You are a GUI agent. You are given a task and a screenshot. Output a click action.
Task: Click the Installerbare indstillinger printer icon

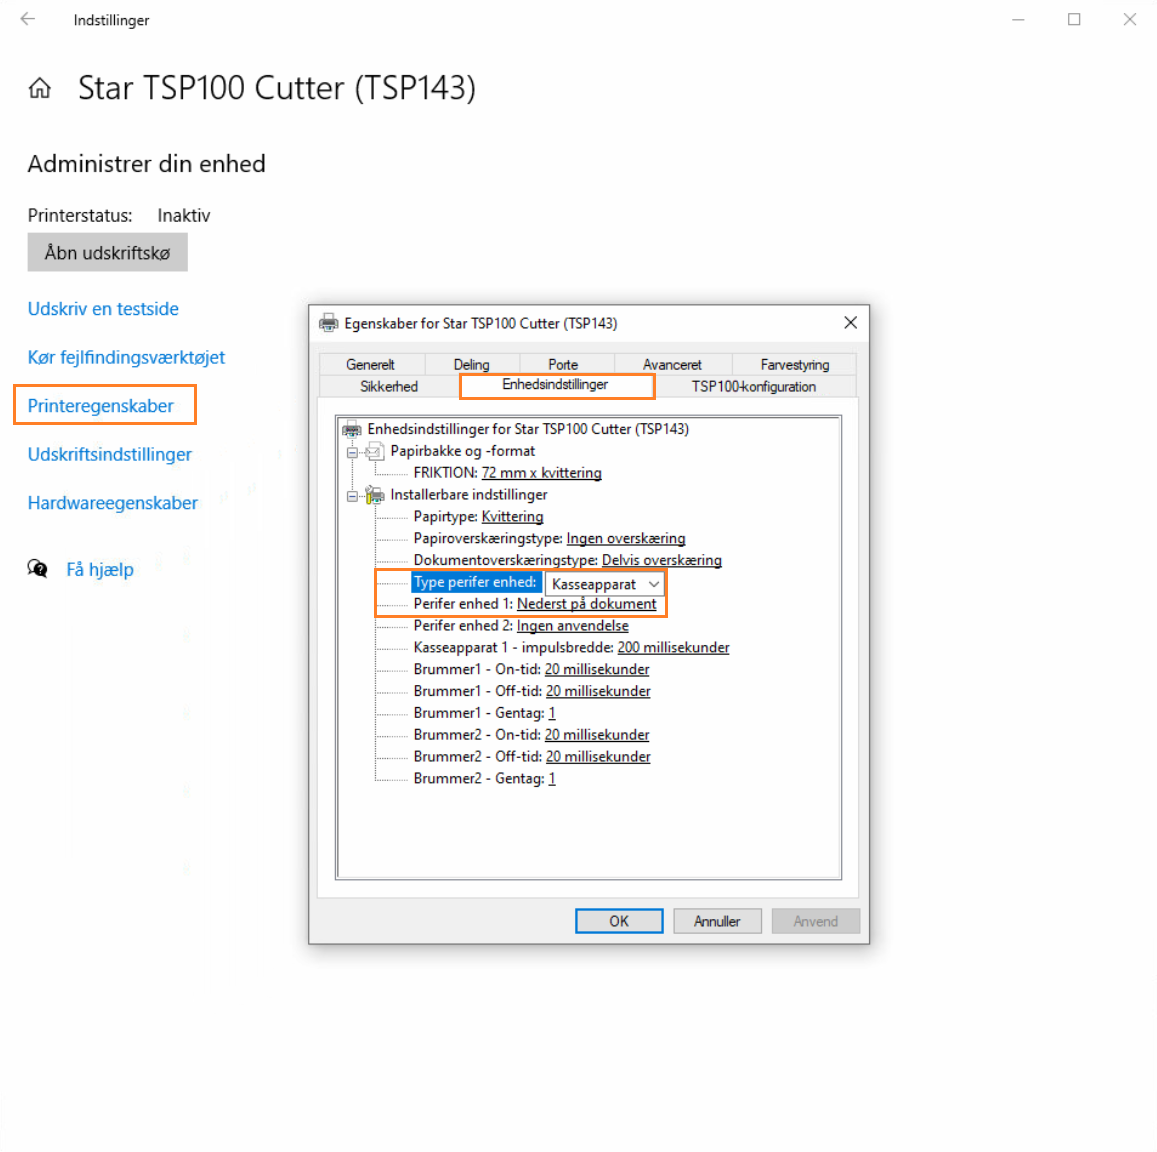coord(375,494)
